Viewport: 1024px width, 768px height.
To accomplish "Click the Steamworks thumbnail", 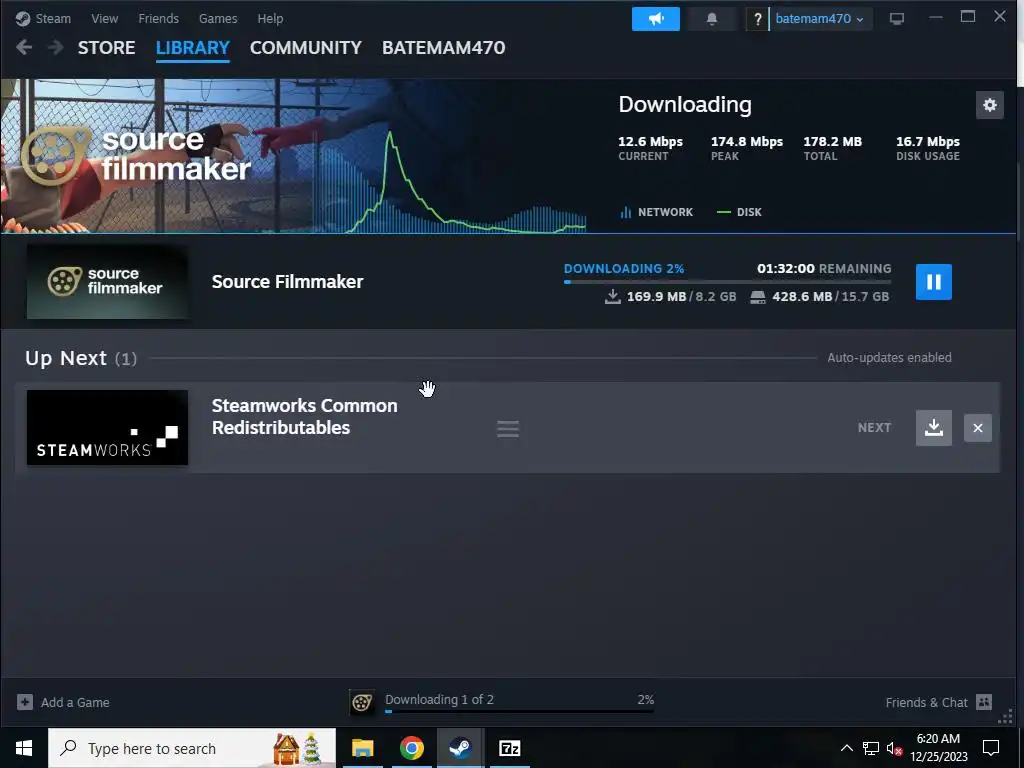I will point(107,428).
